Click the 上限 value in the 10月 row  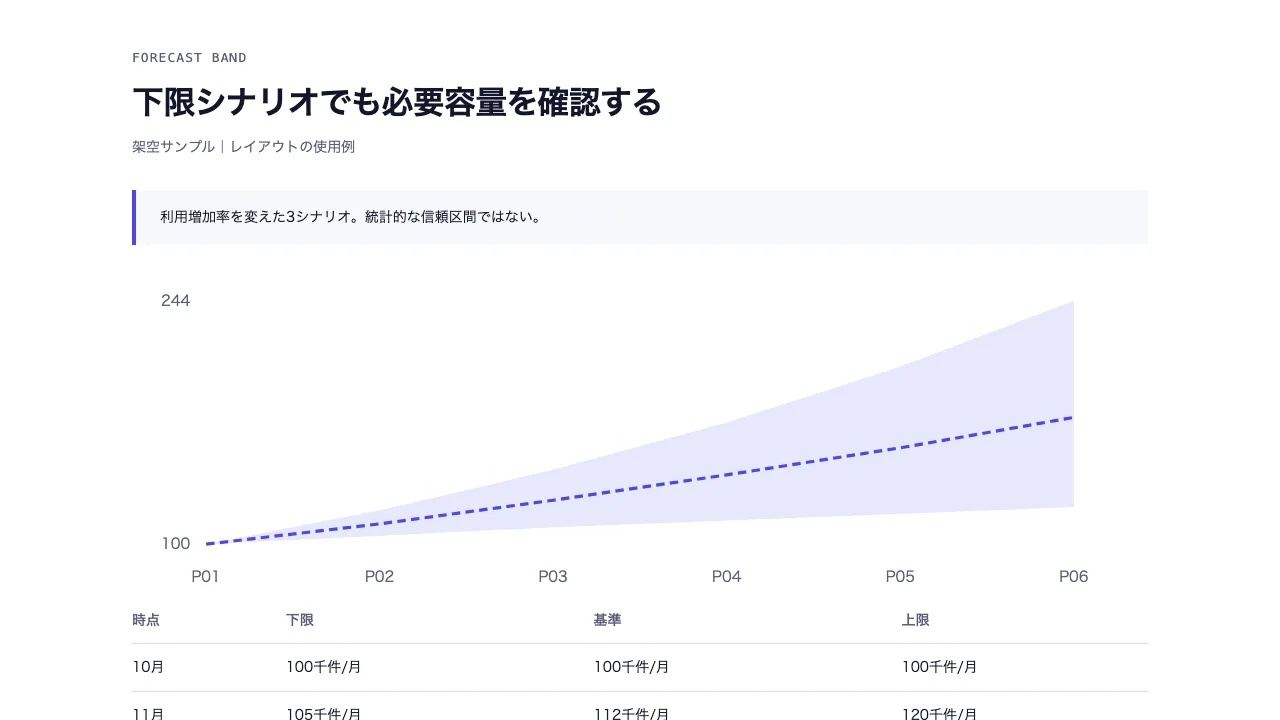(x=939, y=667)
